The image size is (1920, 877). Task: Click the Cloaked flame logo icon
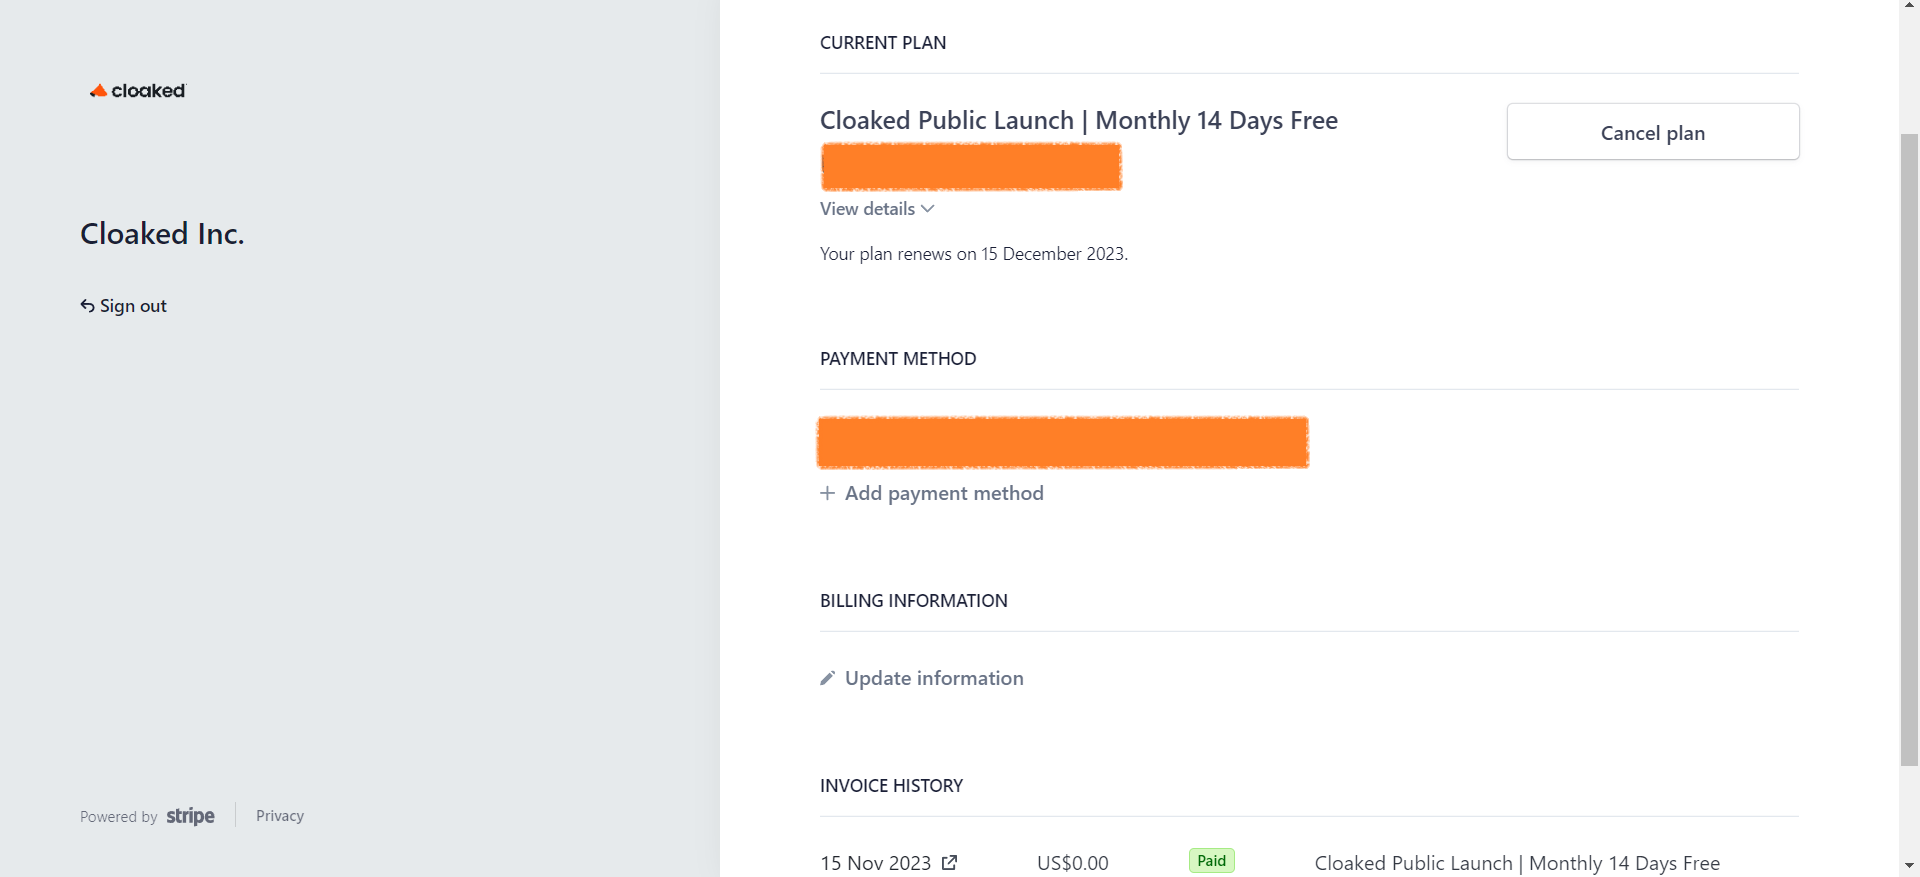tap(98, 90)
